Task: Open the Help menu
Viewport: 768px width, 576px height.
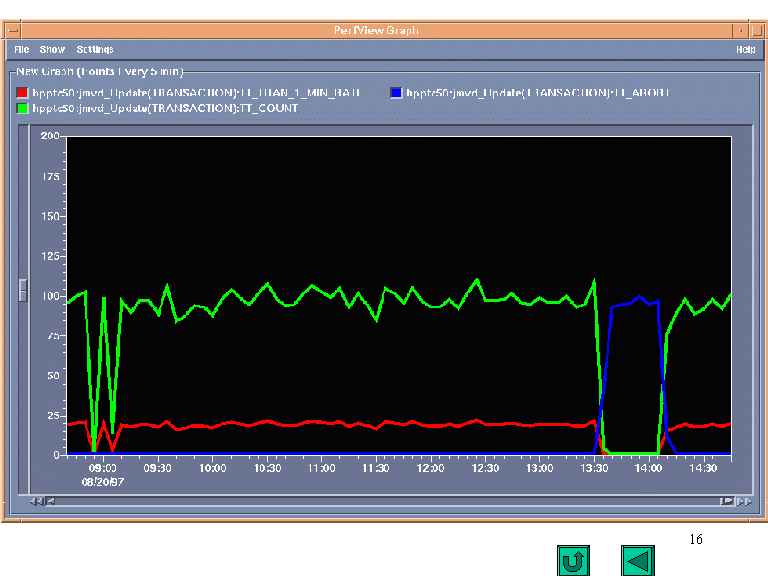Action: (x=745, y=49)
